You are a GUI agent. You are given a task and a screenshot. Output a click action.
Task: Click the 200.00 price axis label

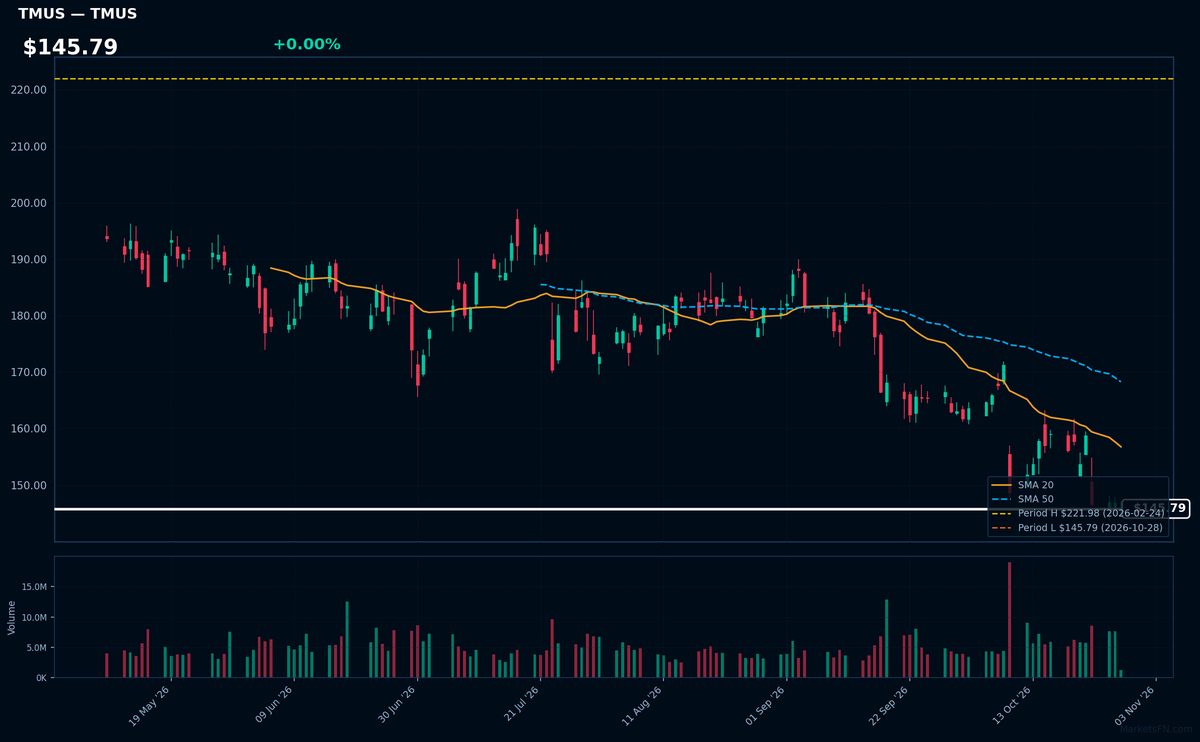[x=31, y=203]
